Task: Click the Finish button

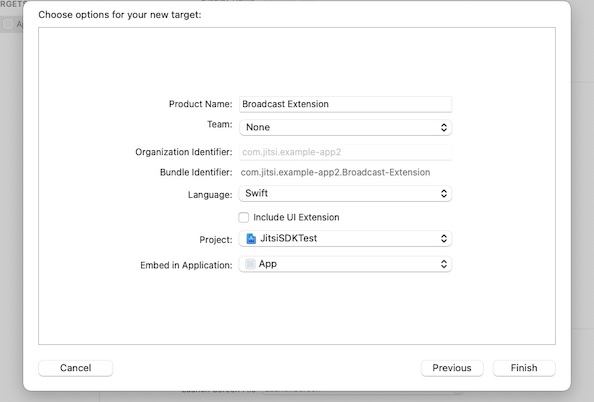Action: pyautogui.click(x=524, y=368)
